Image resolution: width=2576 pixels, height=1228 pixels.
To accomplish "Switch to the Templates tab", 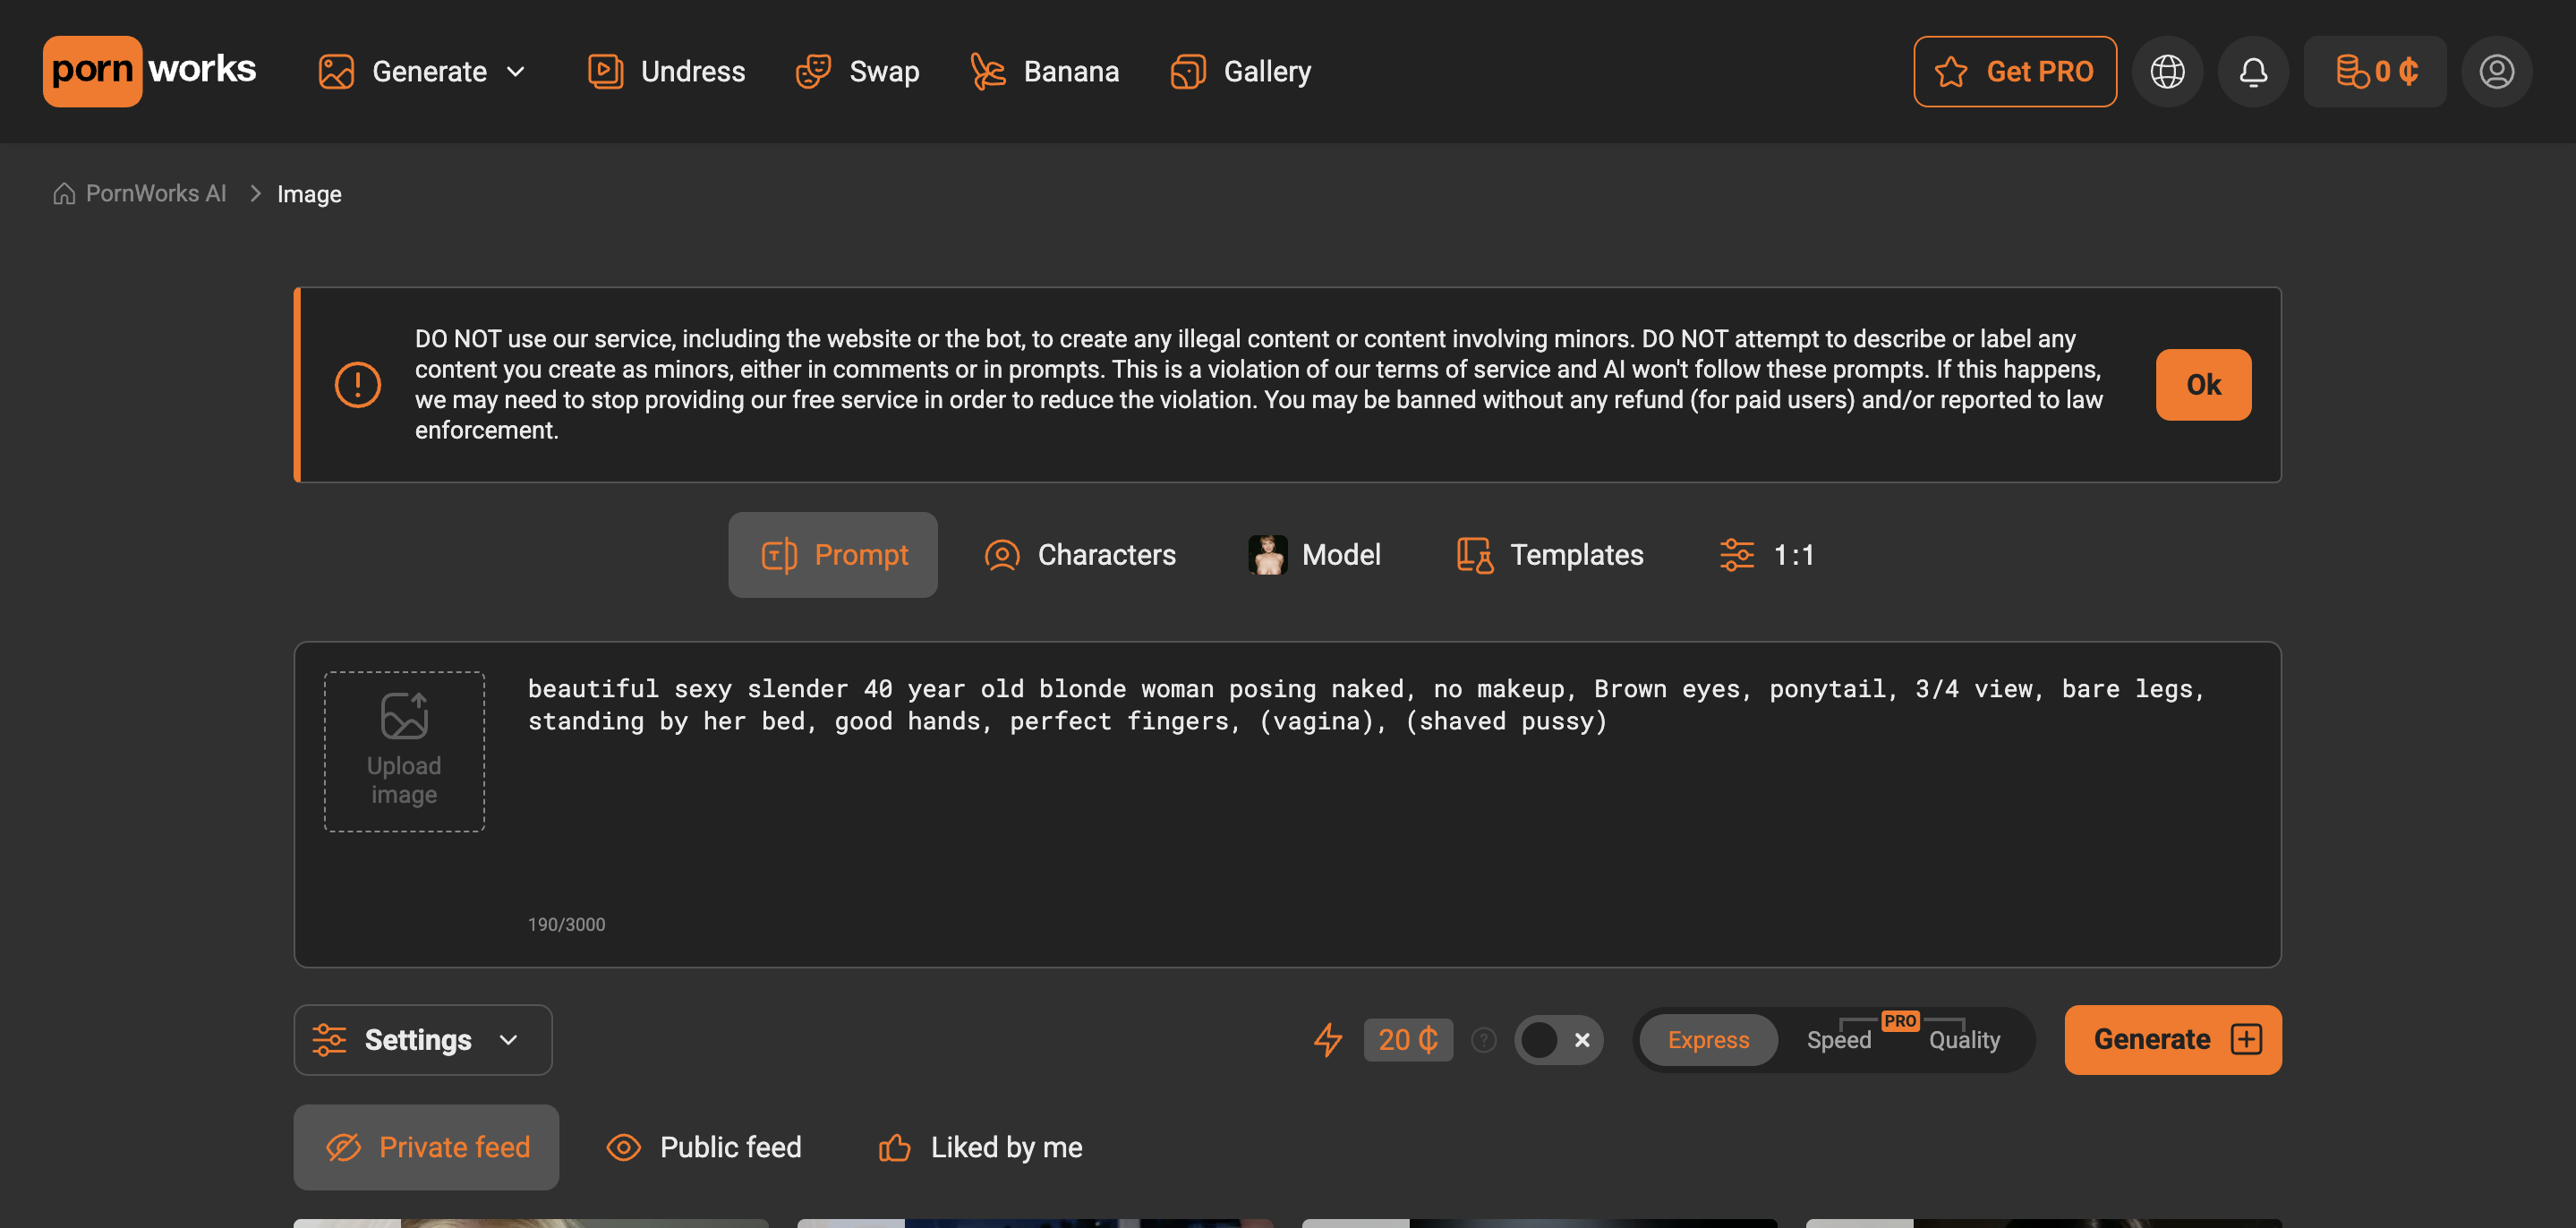I will click(1550, 555).
